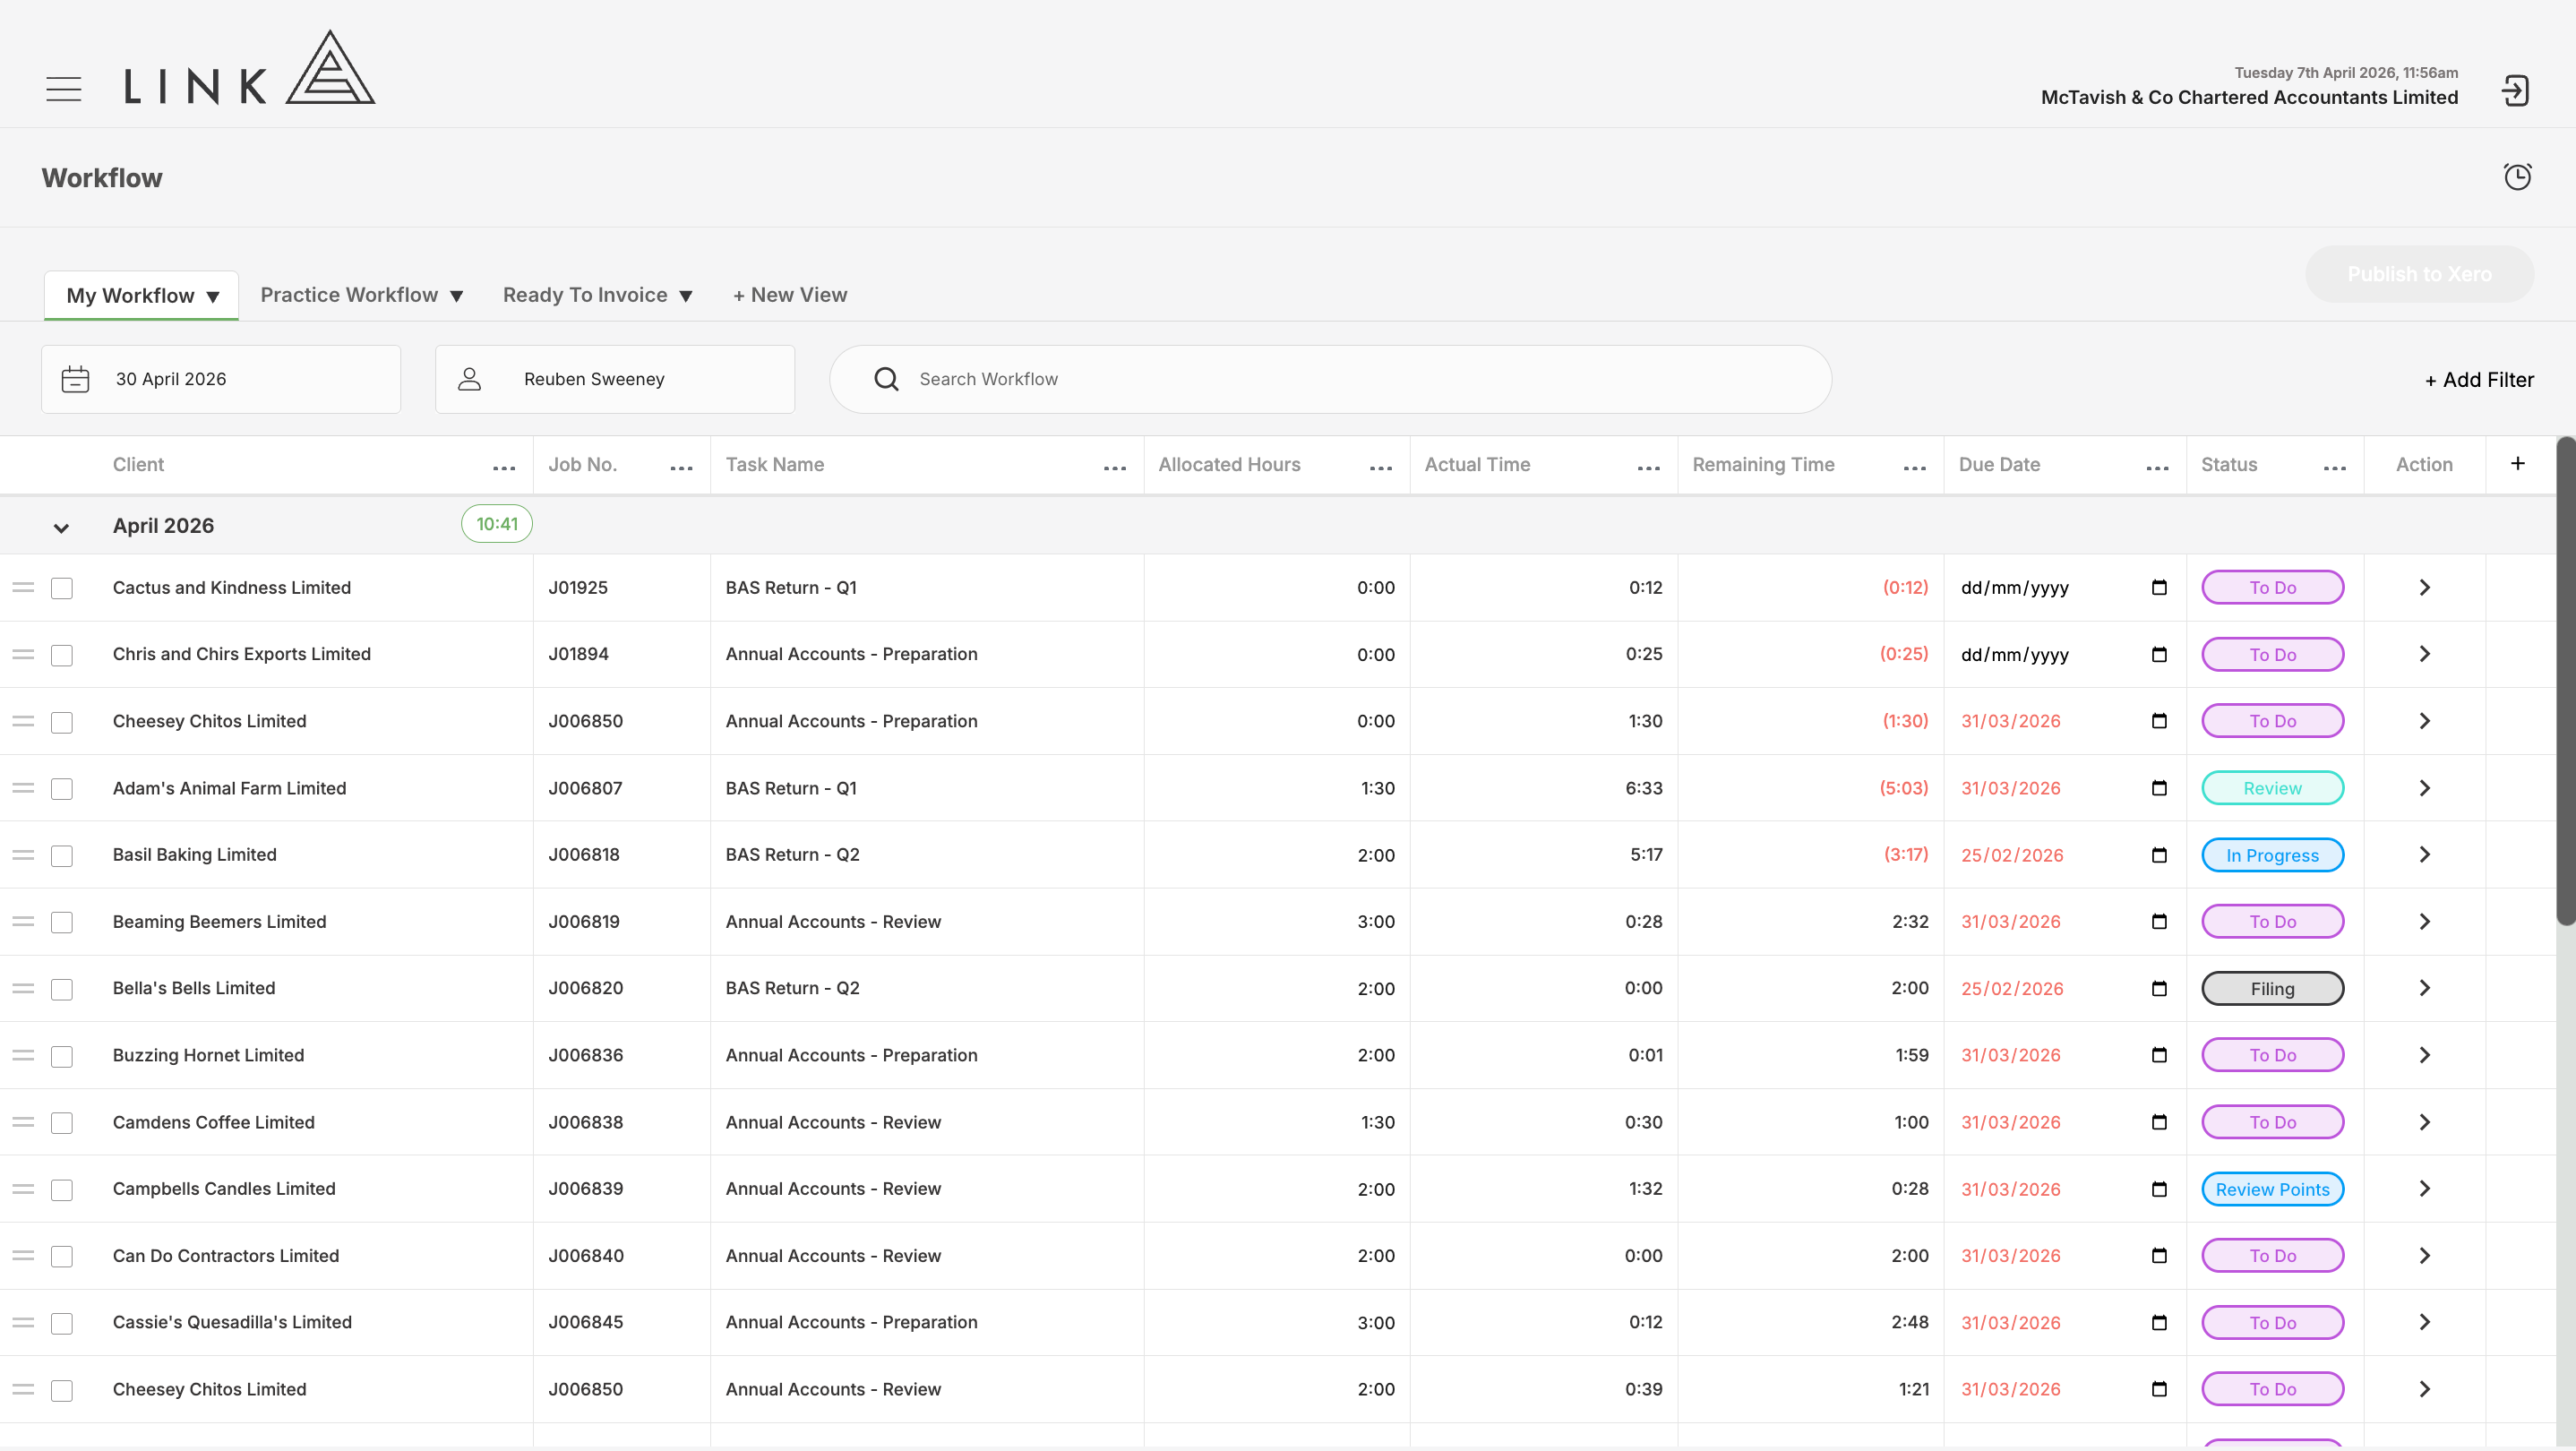Screen dimensions: 2576x1451
Task: Click the logout icon beside company name
Action: click(2516, 91)
